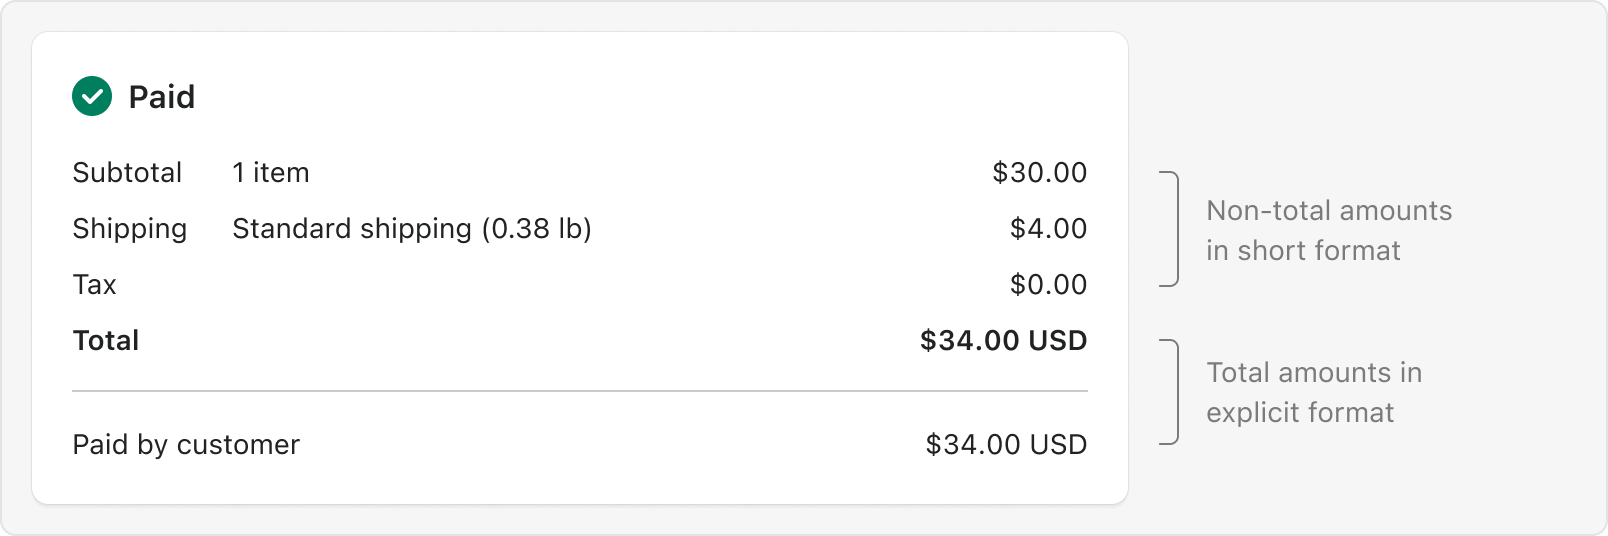This screenshot has width=1608, height=536.
Task: Click the bold $34.00 USD total
Action: point(1004,340)
